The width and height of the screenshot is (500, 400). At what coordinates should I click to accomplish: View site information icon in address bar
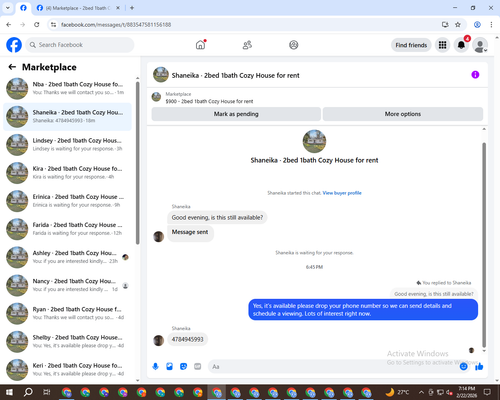(53, 25)
